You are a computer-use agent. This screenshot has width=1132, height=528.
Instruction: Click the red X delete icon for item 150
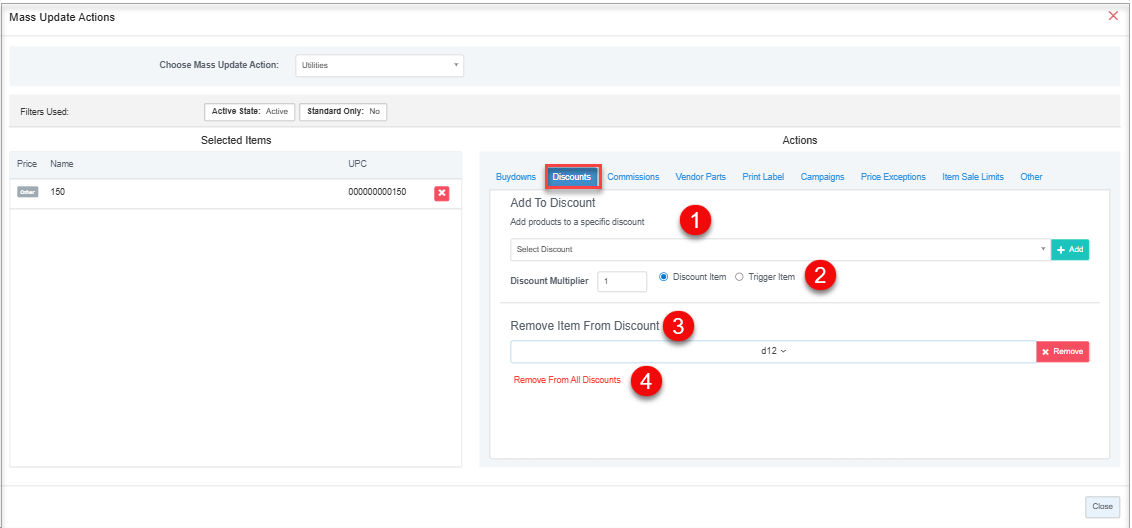click(x=441, y=192)
